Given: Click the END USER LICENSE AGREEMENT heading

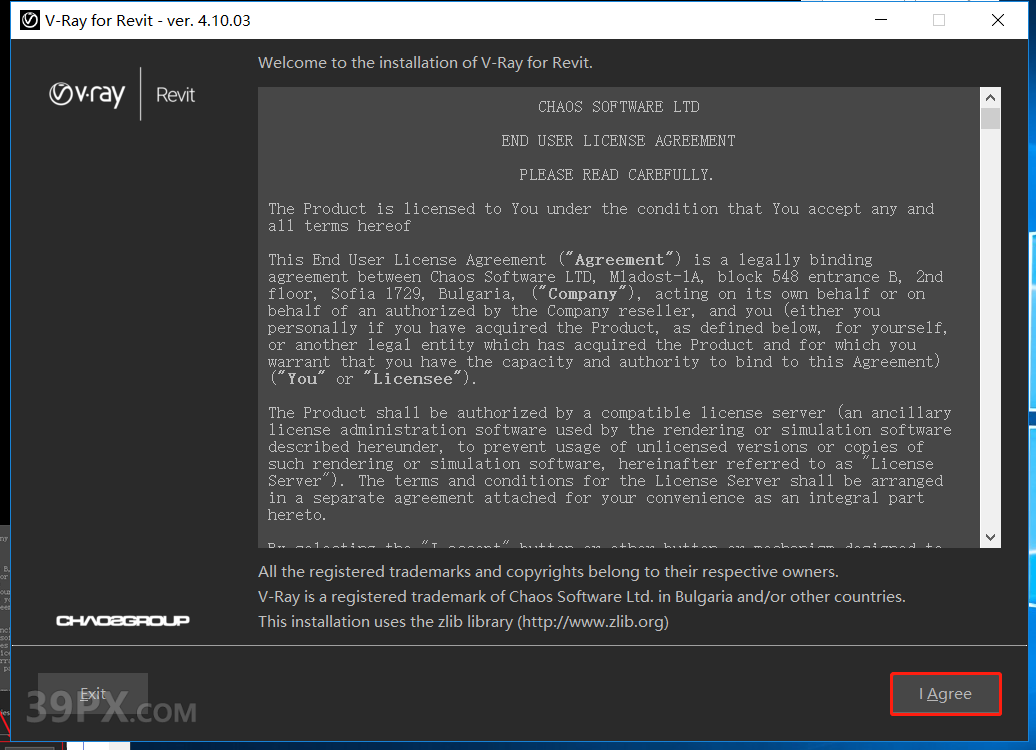Looking at the screenshot, I should (x=618, y=141).
